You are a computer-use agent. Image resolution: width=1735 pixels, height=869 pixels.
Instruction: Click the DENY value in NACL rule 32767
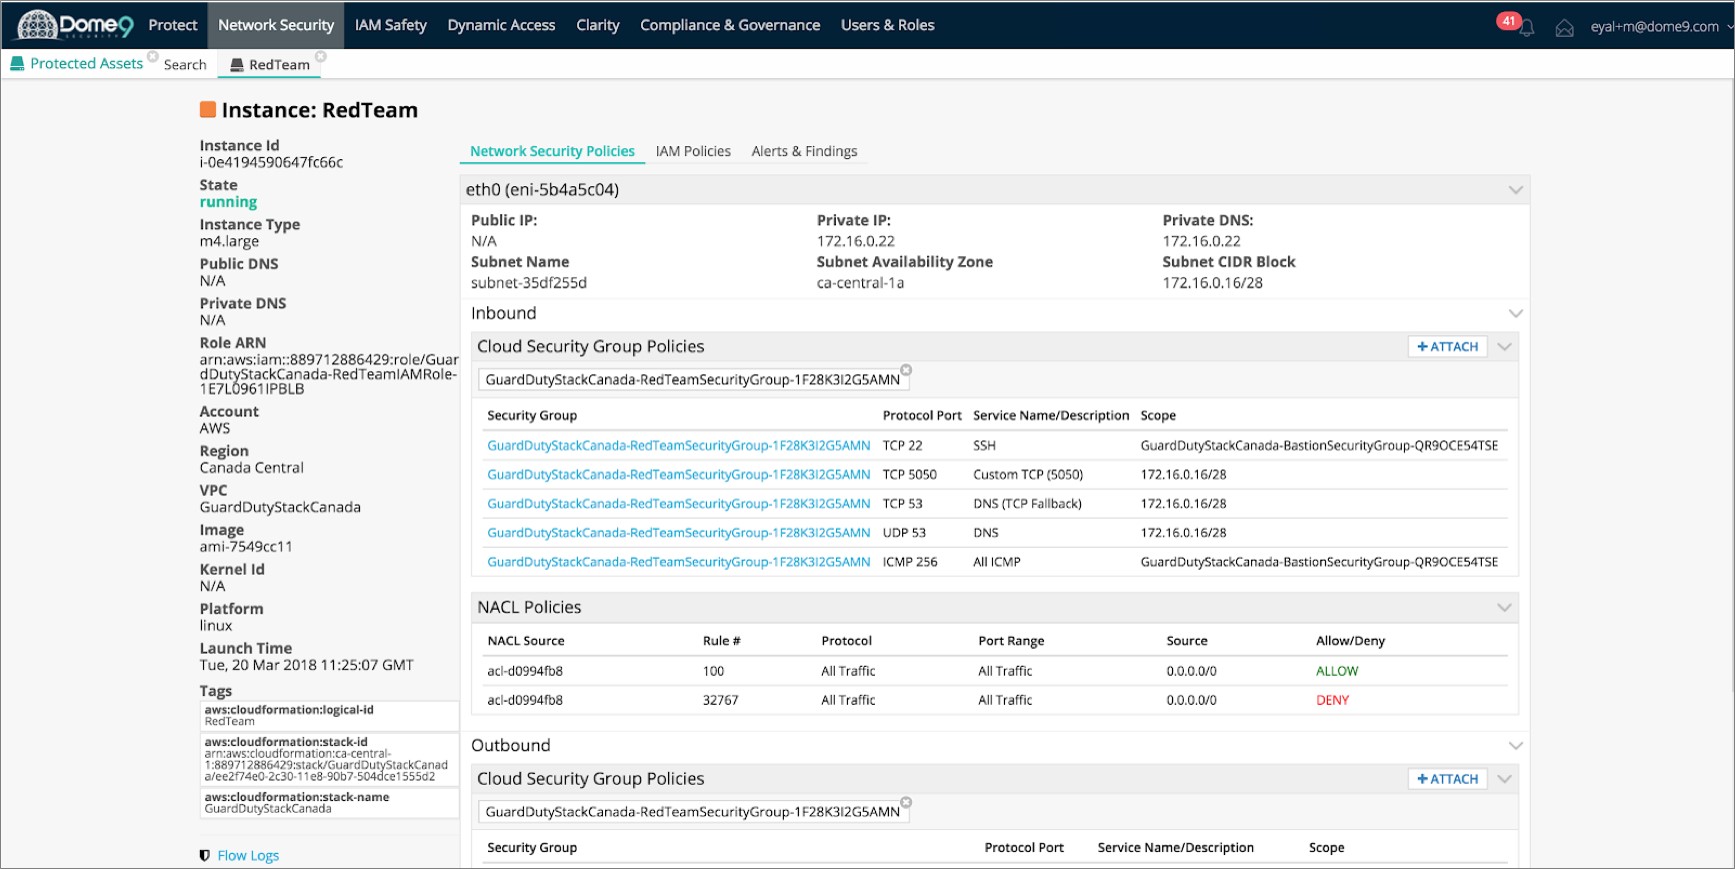pos(1332,700)
